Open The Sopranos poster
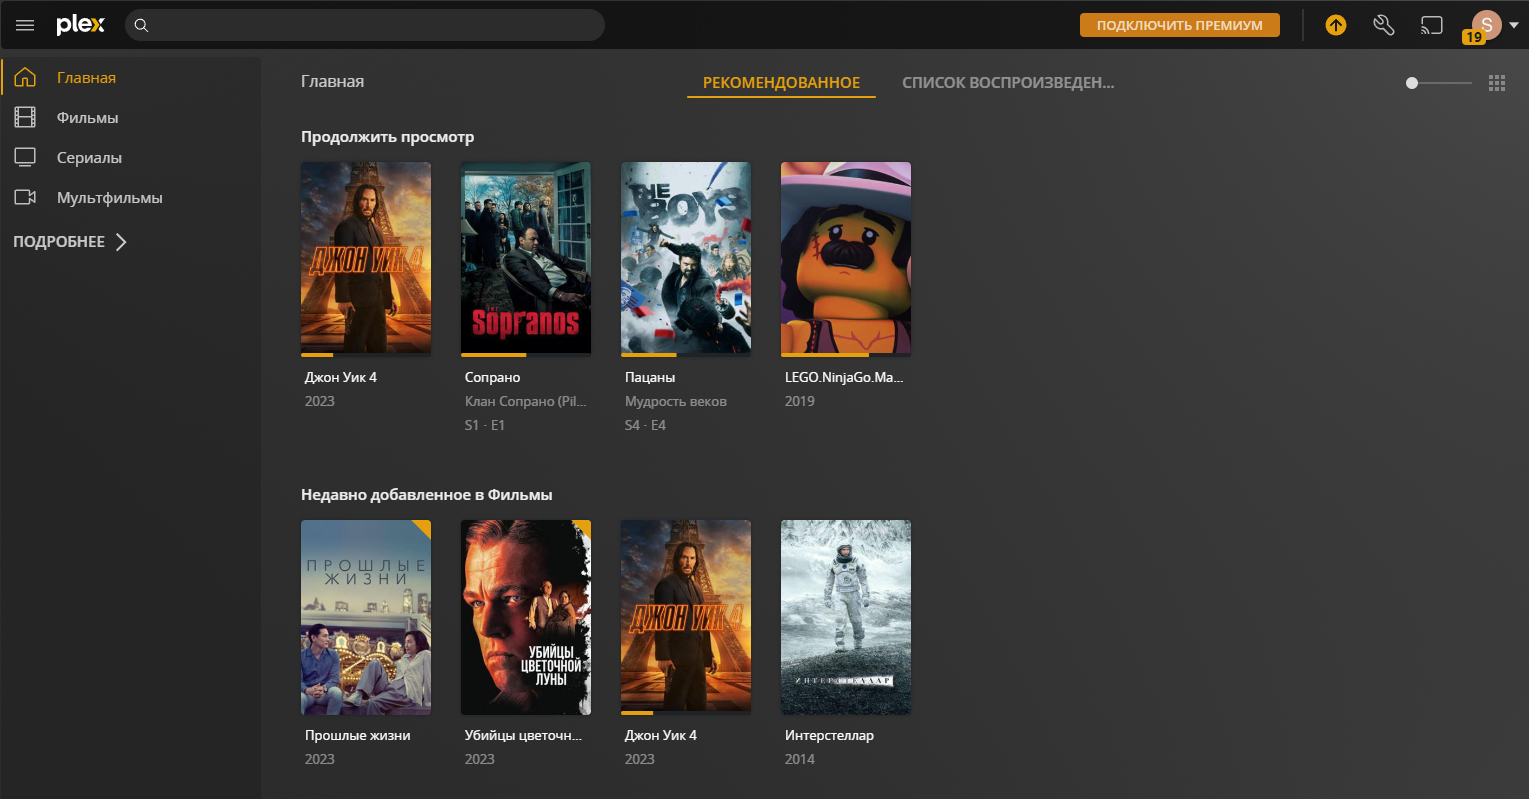The height and width of the screenshot is (799, 1529). coord(526,258)
